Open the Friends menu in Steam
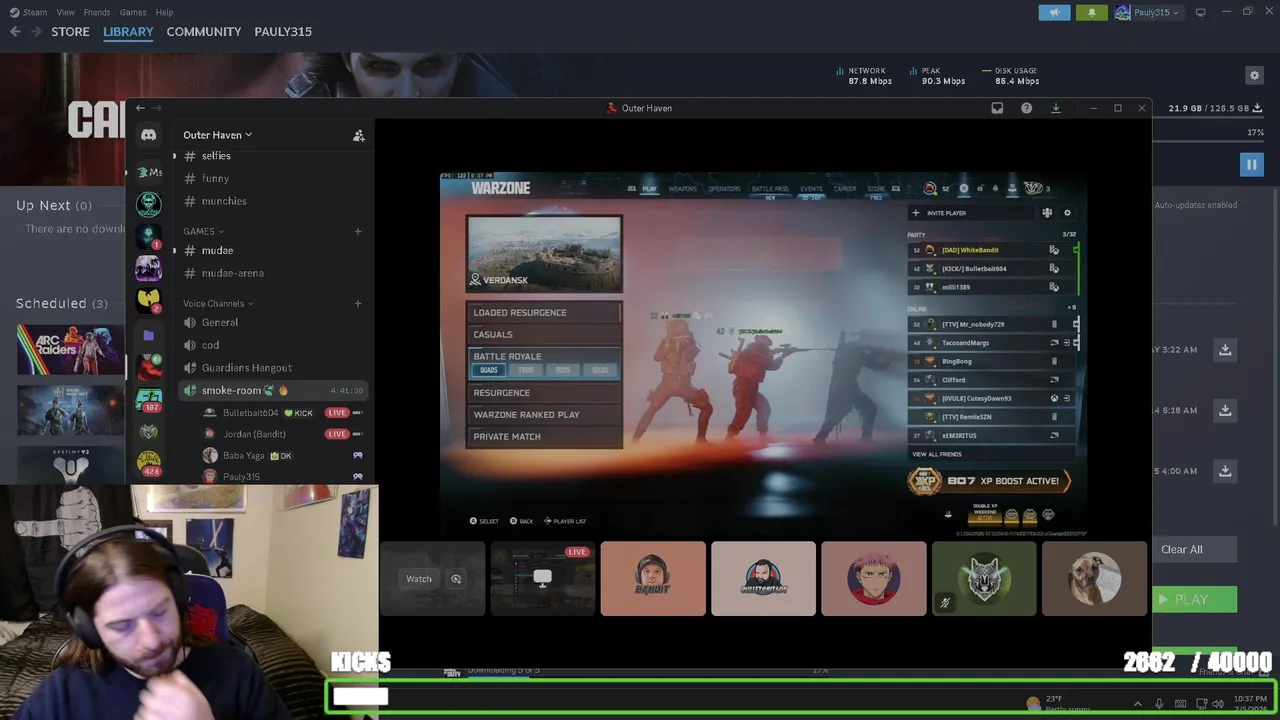1280x720 pixels. [x=97, y=12]
